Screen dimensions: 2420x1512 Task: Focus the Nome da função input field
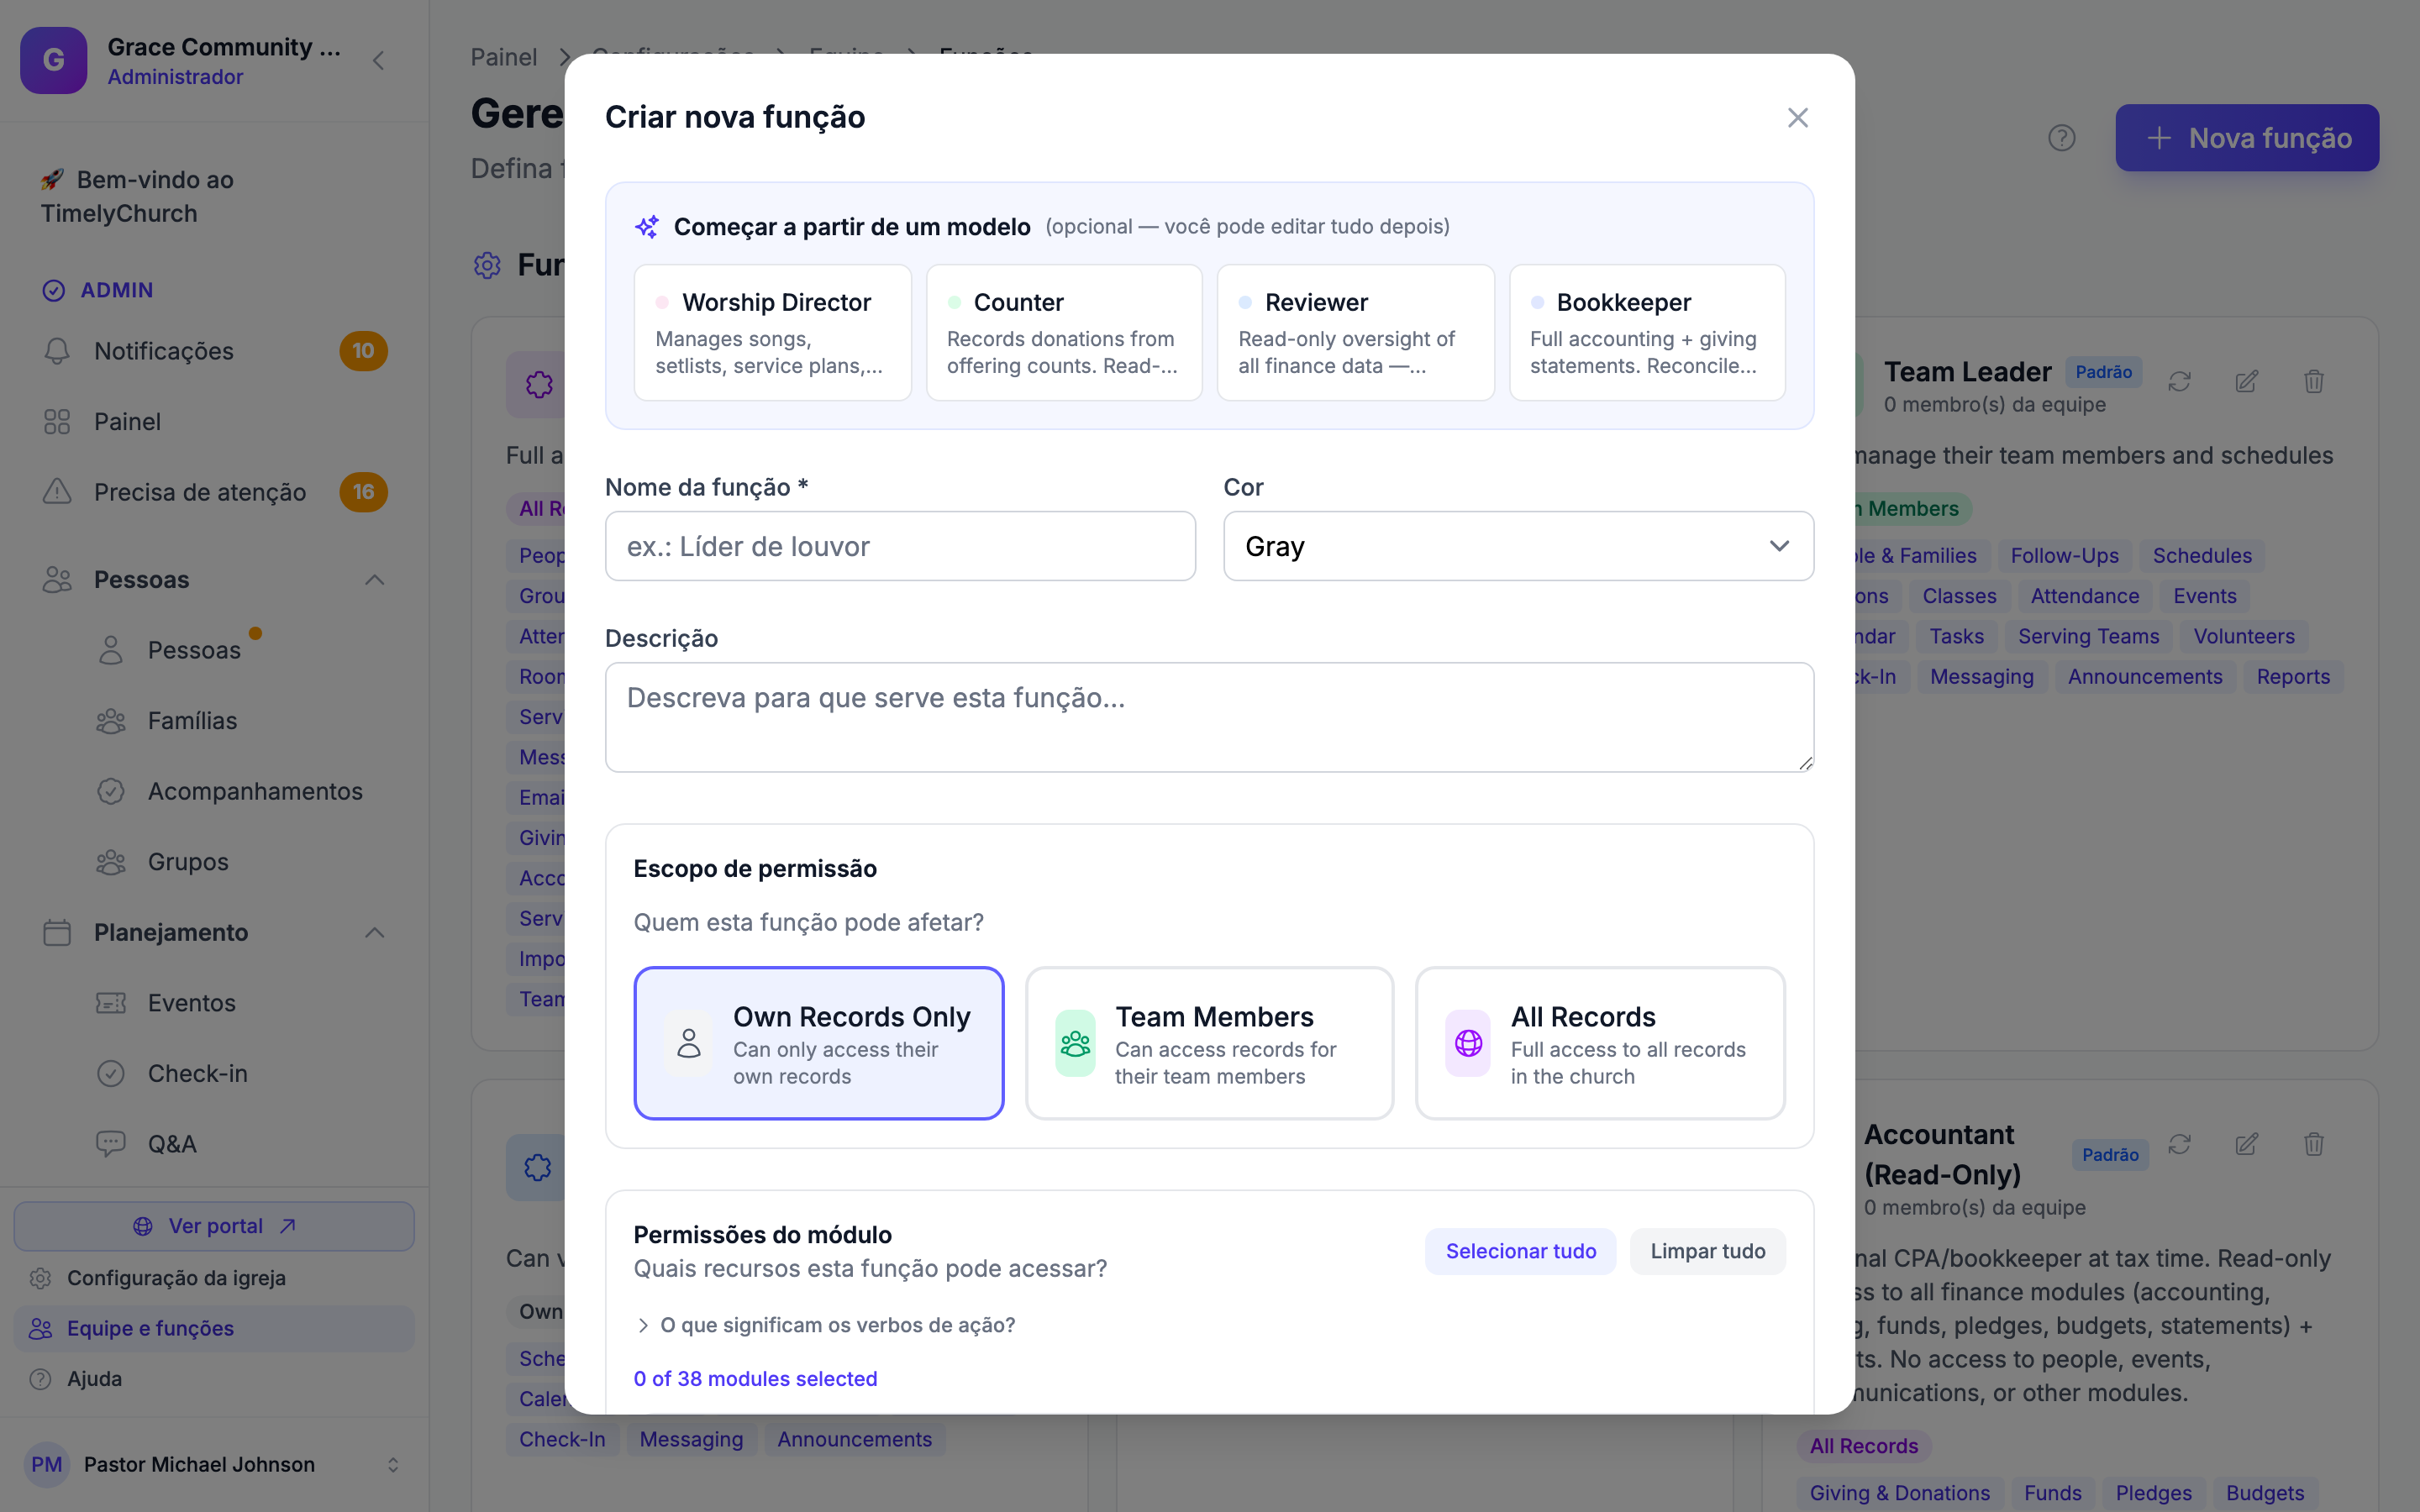pyautogui.click(x=900, y=546)
